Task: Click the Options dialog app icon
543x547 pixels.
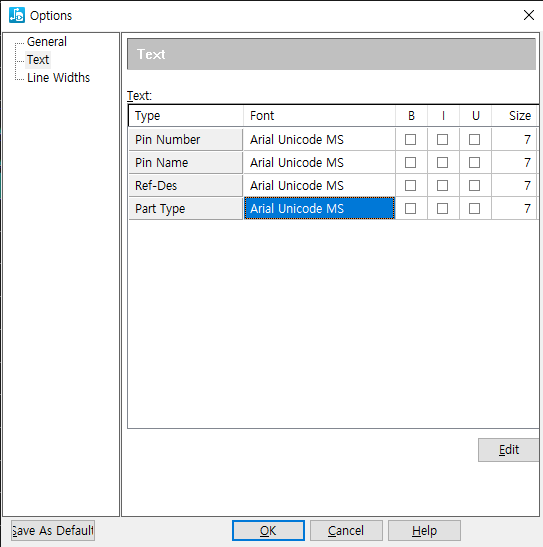Action: pos(17,15)
